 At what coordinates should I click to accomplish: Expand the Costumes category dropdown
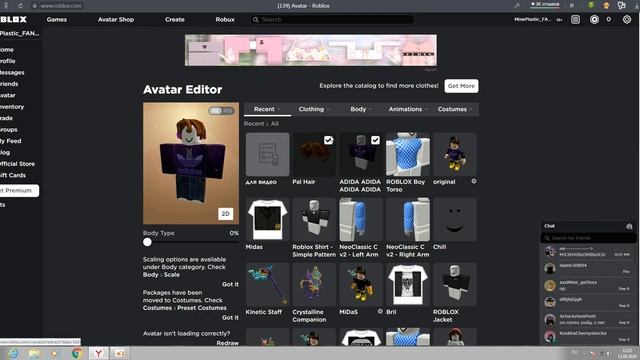pyautogui.click(x=455, y=109)
